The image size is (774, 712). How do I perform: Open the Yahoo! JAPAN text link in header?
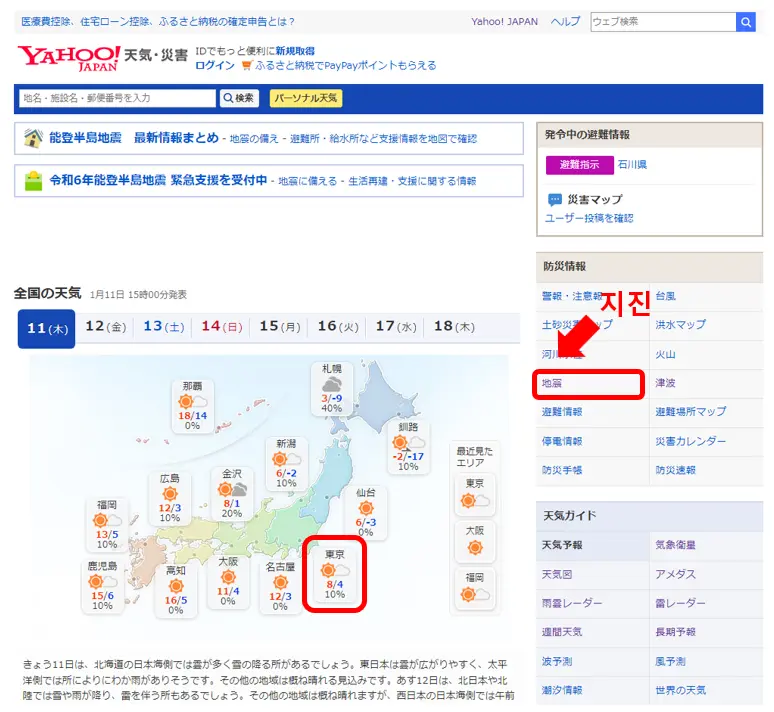[504, 22]
